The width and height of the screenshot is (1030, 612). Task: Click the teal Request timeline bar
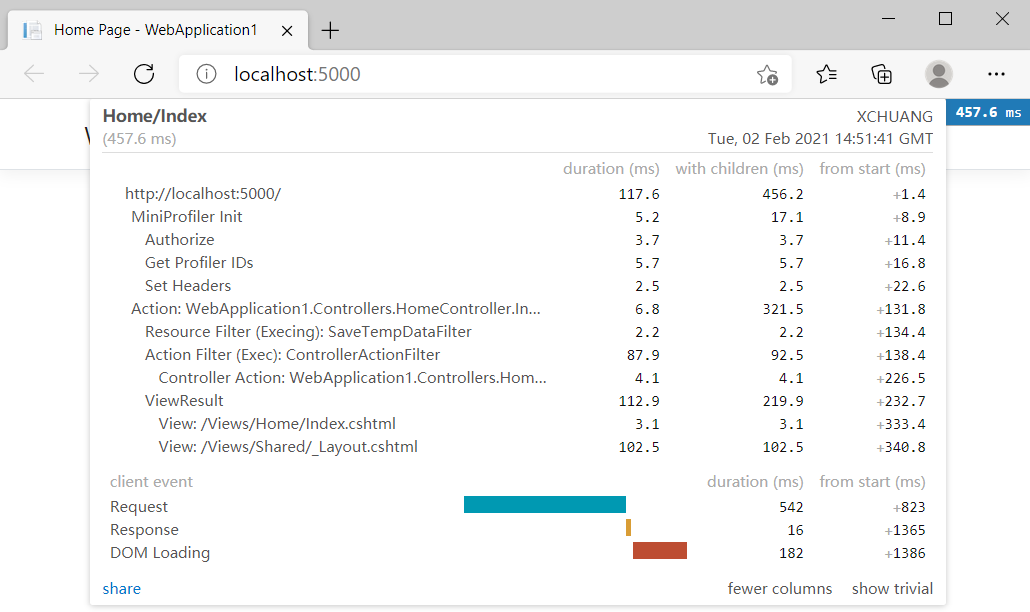544,504
